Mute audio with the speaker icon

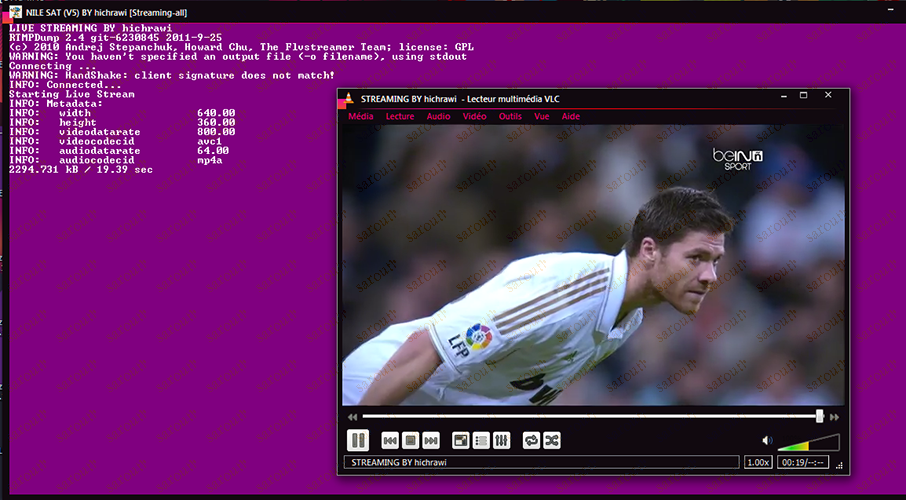[x=767, y=440]
